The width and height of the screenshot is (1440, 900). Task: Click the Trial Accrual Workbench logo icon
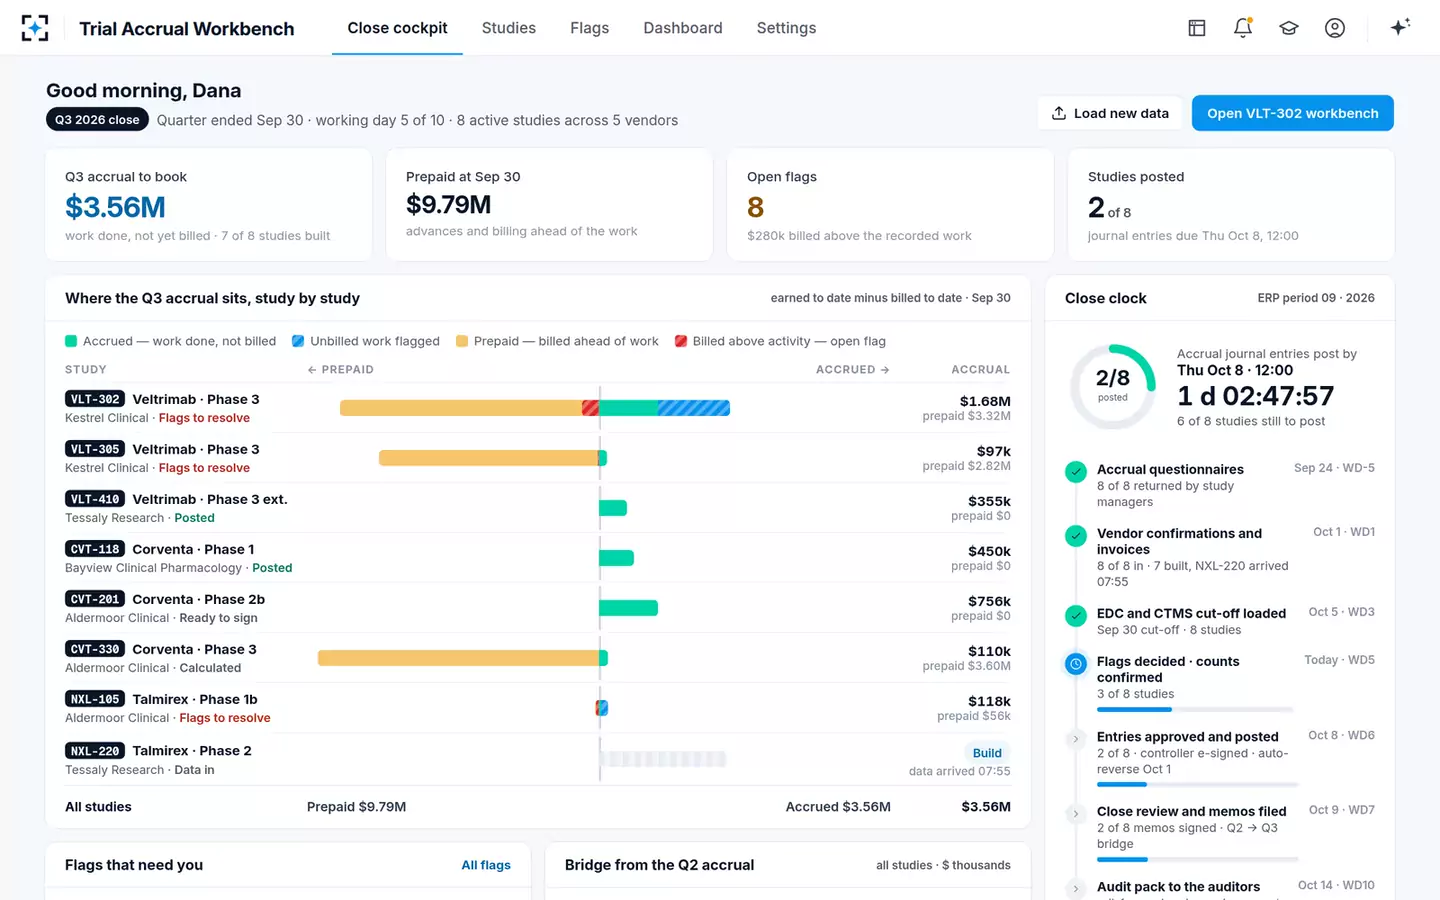click(x=35, y=28)
